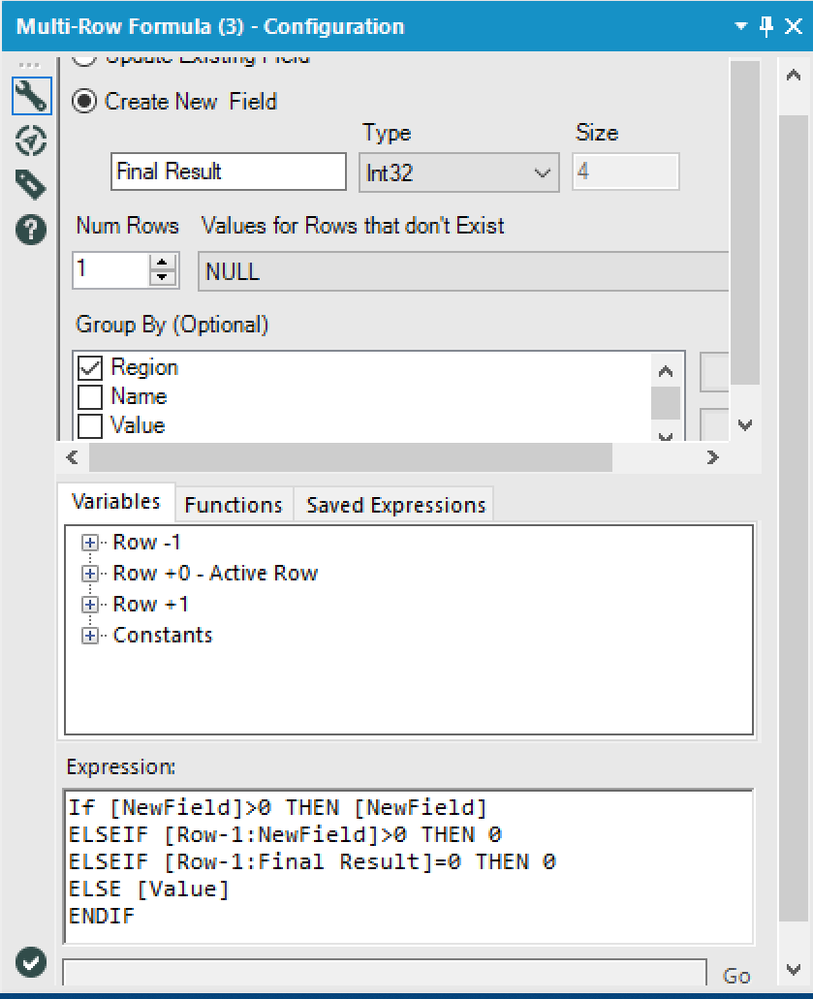
Task: Open the title bar dropdown arrow menu
Action: tap(741, 27)
